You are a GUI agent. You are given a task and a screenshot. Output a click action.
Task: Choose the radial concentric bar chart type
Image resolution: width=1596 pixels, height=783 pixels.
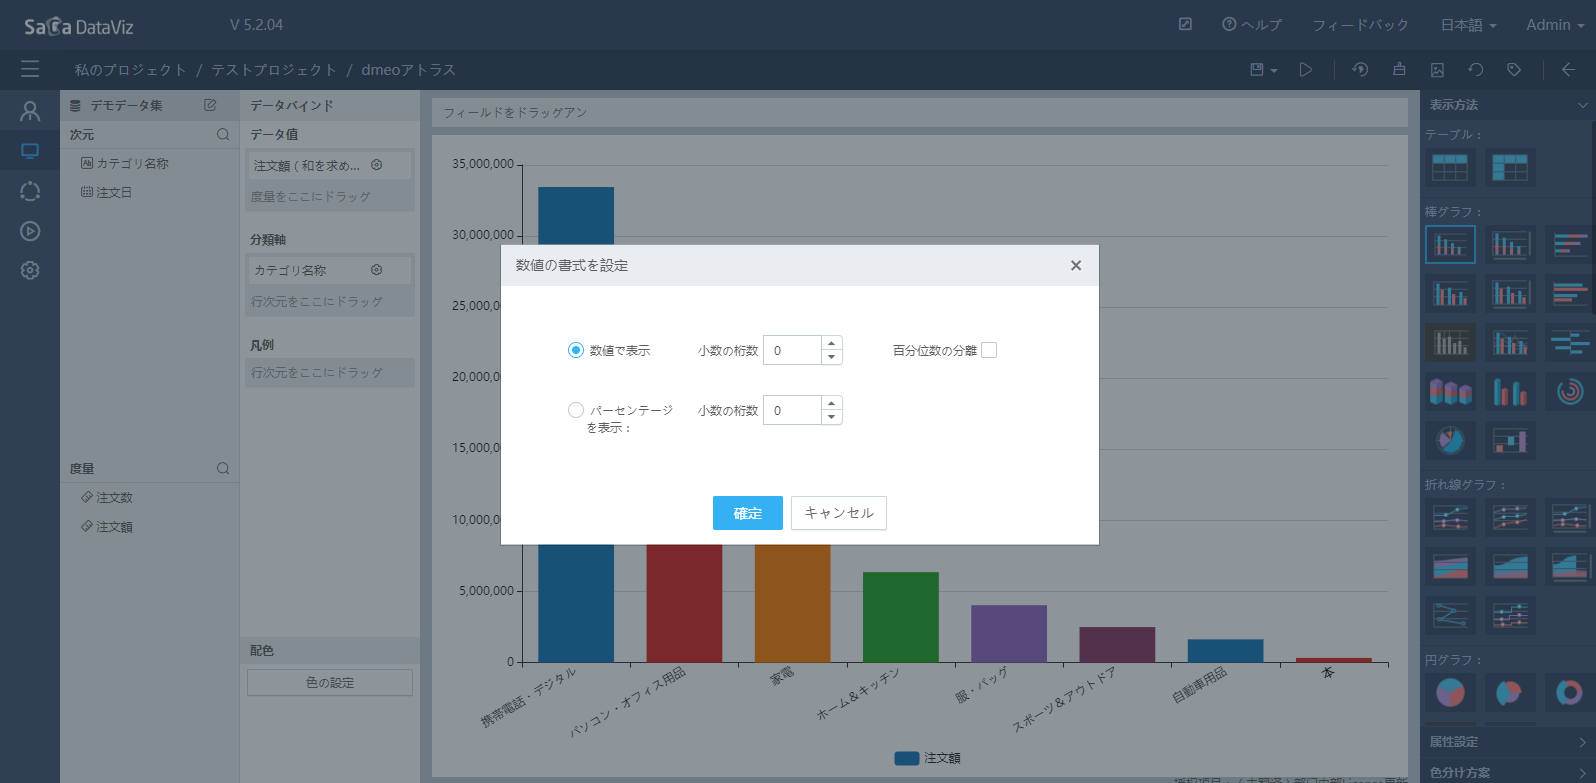point(1570,391)
